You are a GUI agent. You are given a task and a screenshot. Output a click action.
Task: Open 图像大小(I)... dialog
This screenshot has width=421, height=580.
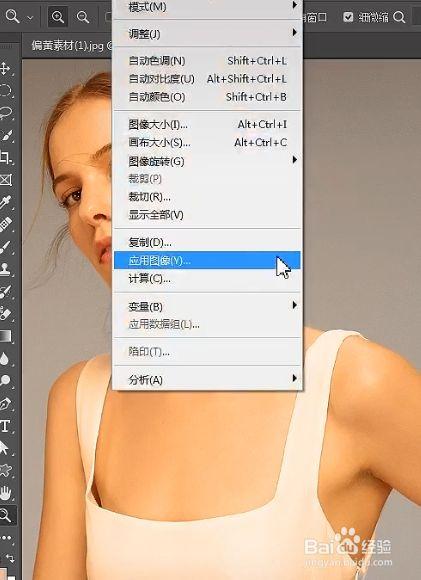[x=208, y=124]
